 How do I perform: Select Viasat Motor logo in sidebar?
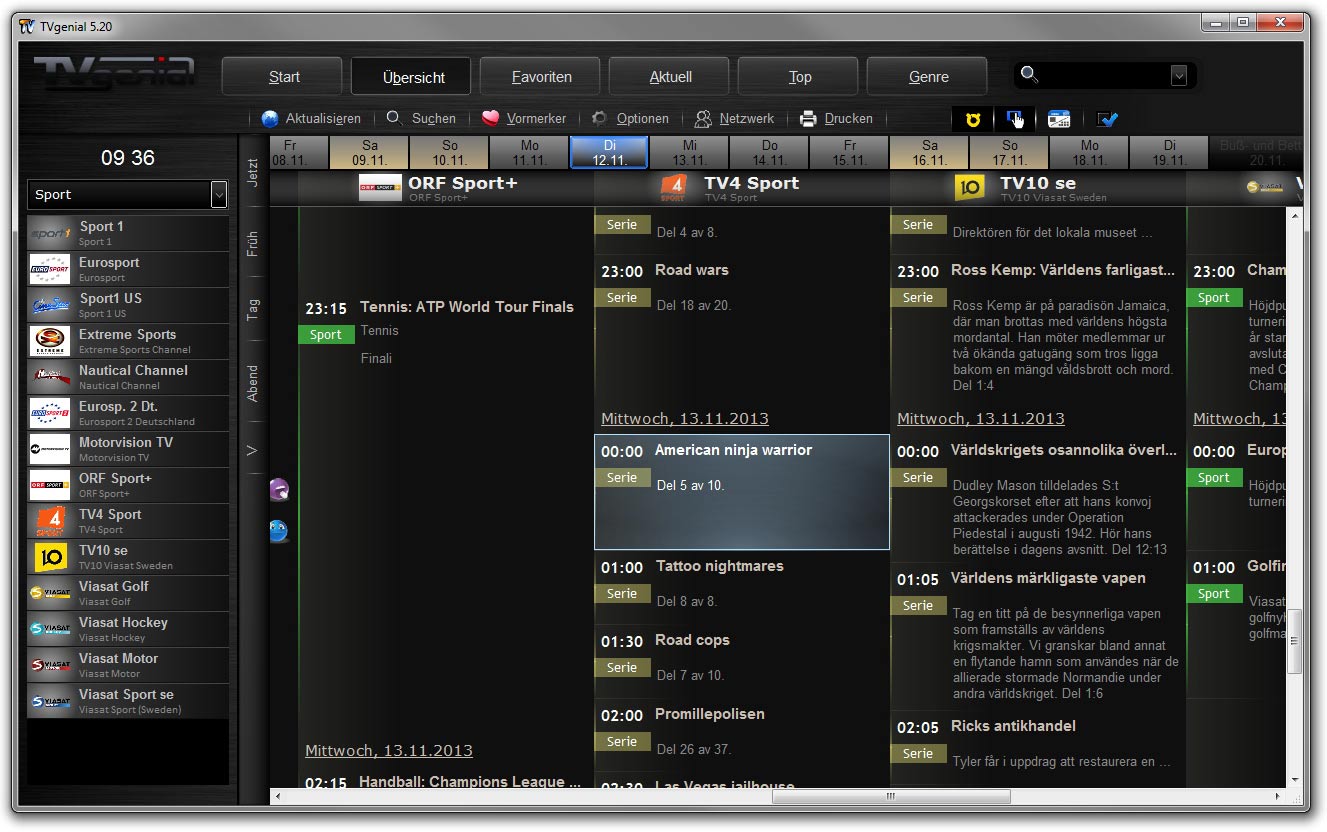50,665
